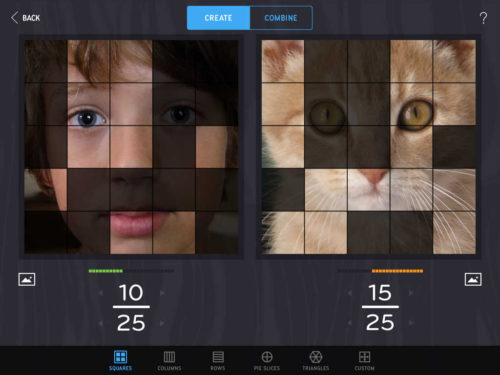Select the Triangles shape mode
Screen dimensions: 500x375
[x=316, y=360]
